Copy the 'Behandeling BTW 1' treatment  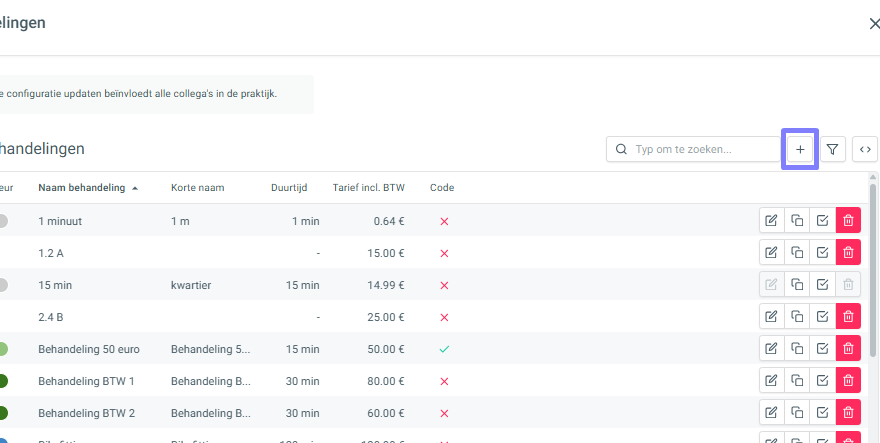click(x=797, y=381)
